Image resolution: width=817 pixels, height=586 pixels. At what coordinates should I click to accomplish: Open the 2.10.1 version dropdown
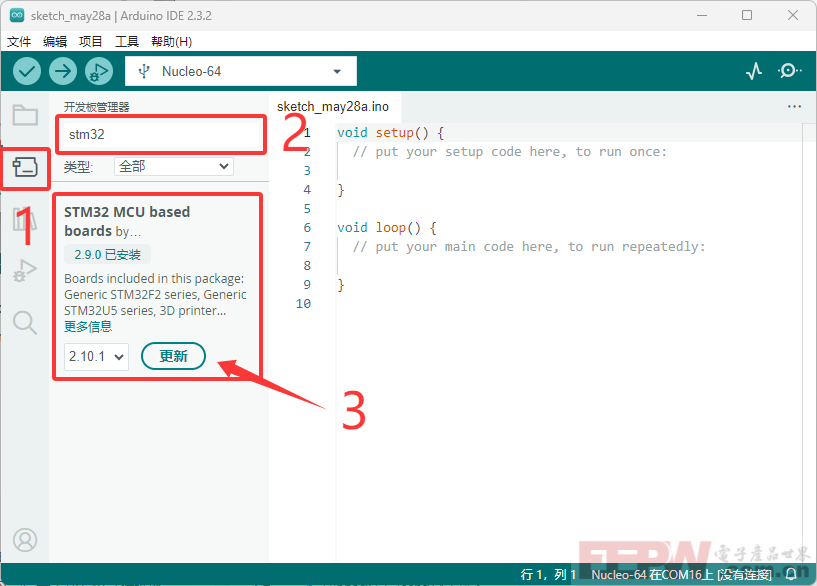[96, 357]
